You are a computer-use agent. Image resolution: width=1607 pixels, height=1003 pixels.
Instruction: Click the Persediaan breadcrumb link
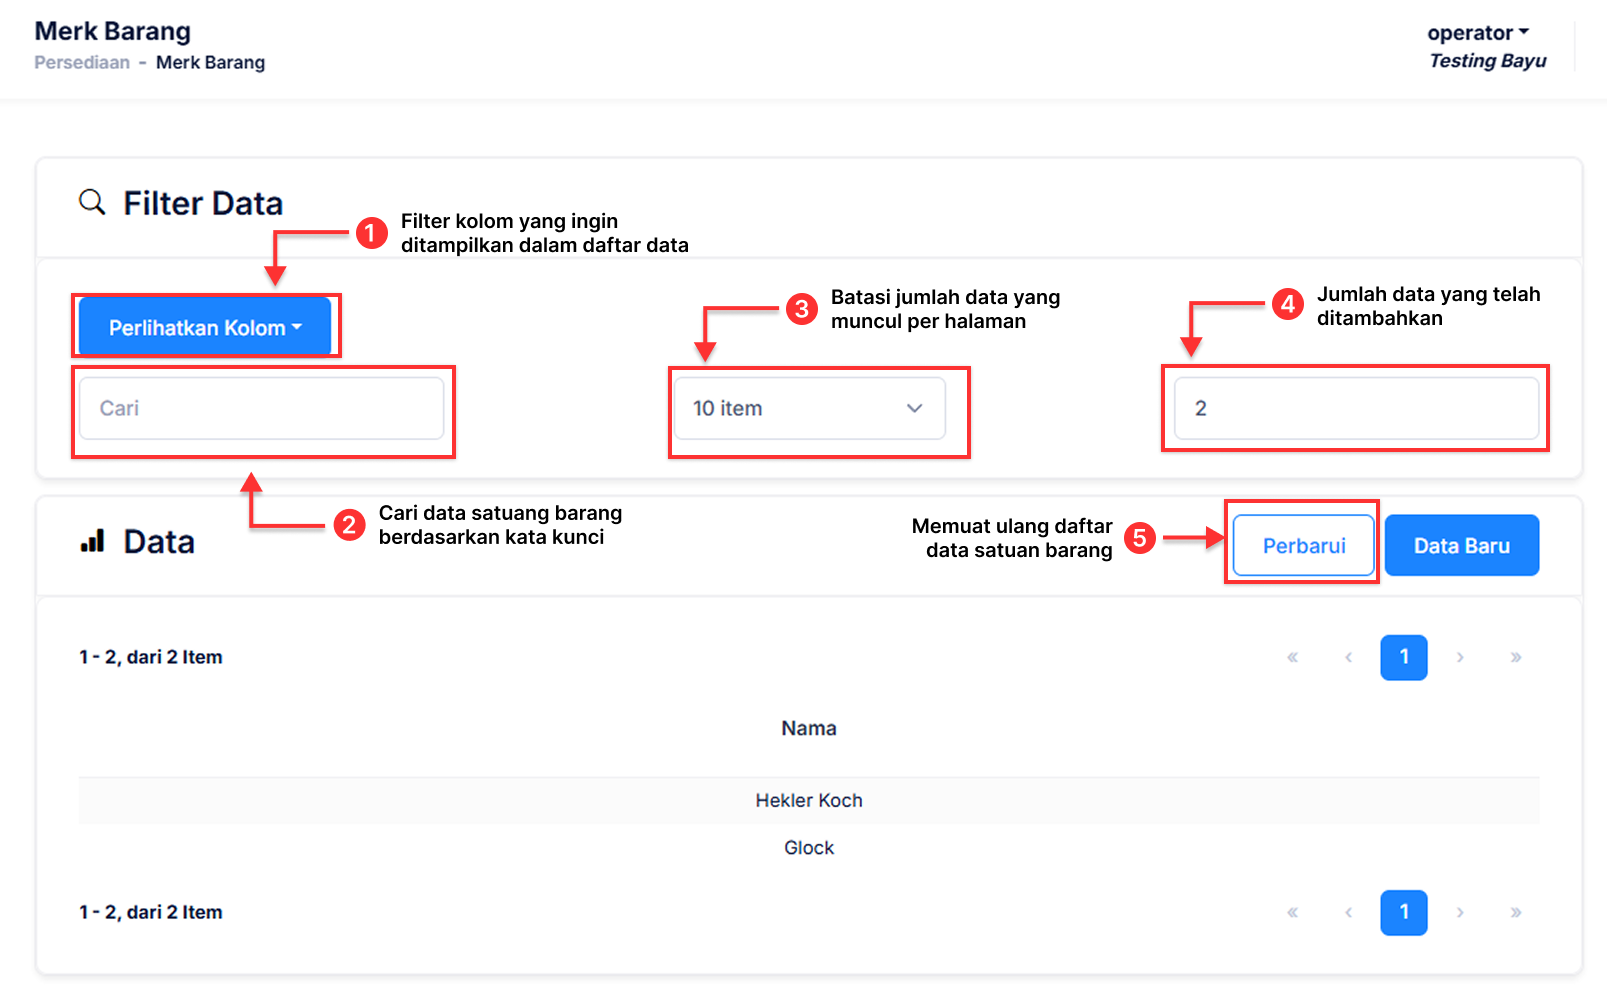click(x=82, y=62)
